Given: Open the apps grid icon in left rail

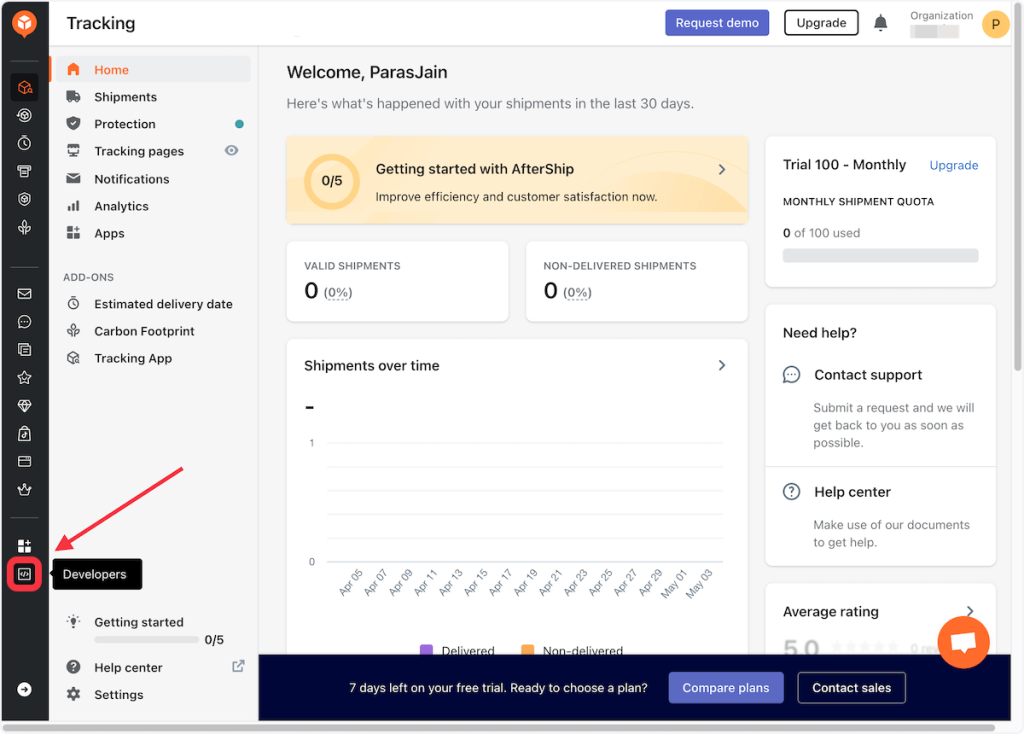Looking at the screenshot, I should pos(25,546).
